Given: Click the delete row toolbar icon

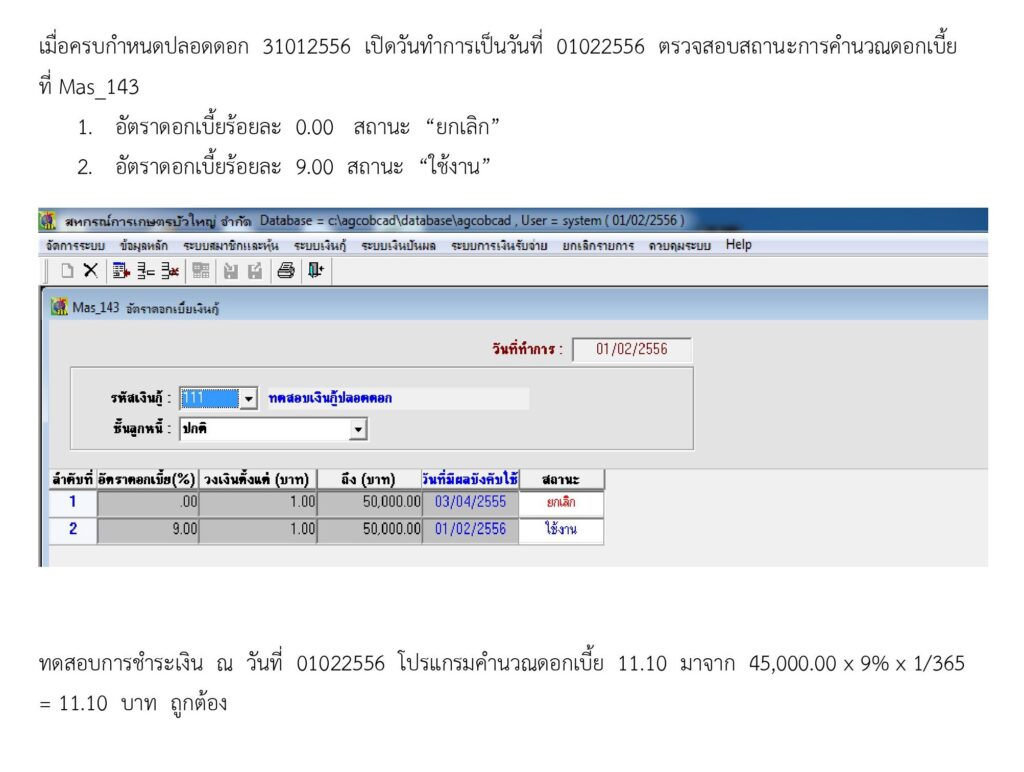Looking at the screenshot, I should (168, 270).
